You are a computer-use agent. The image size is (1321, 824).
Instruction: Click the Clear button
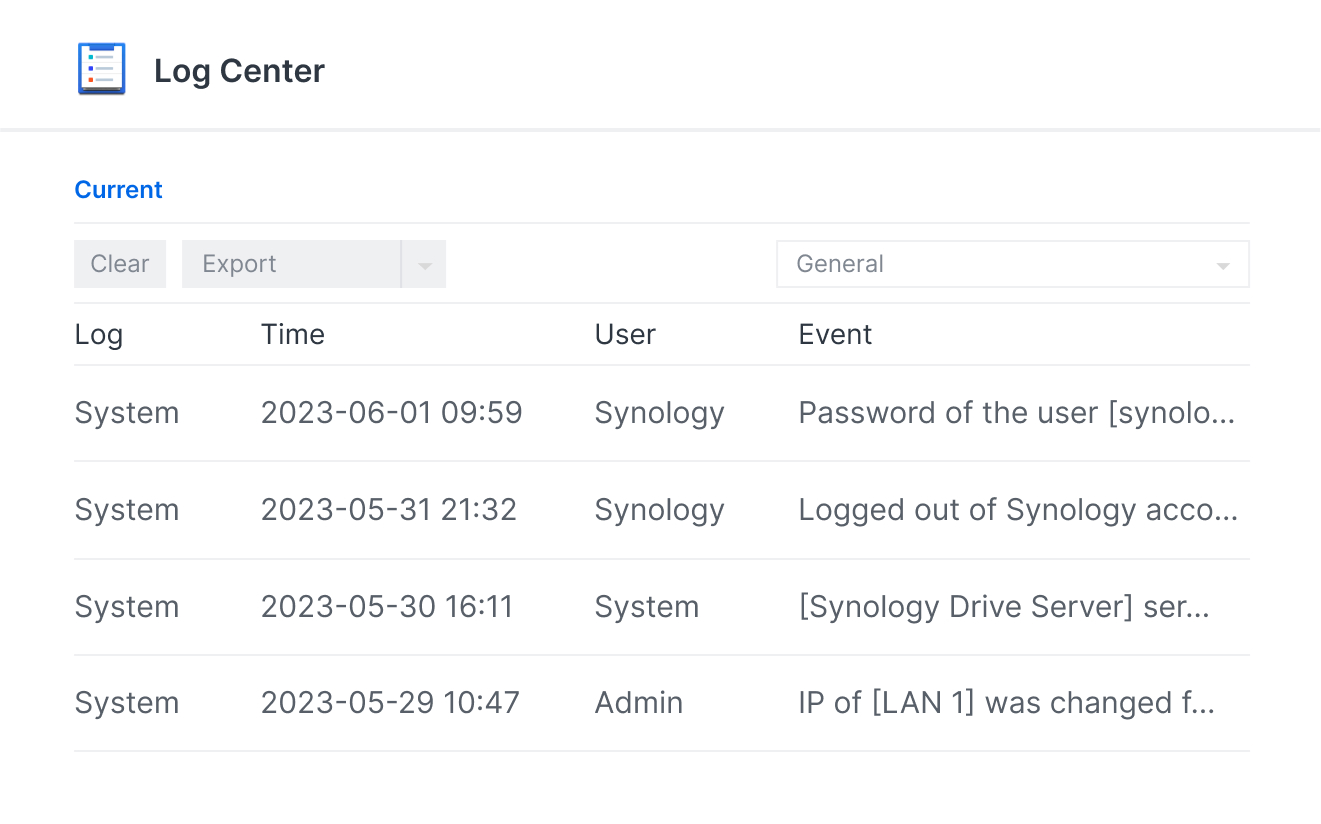(x=119, y=263)
